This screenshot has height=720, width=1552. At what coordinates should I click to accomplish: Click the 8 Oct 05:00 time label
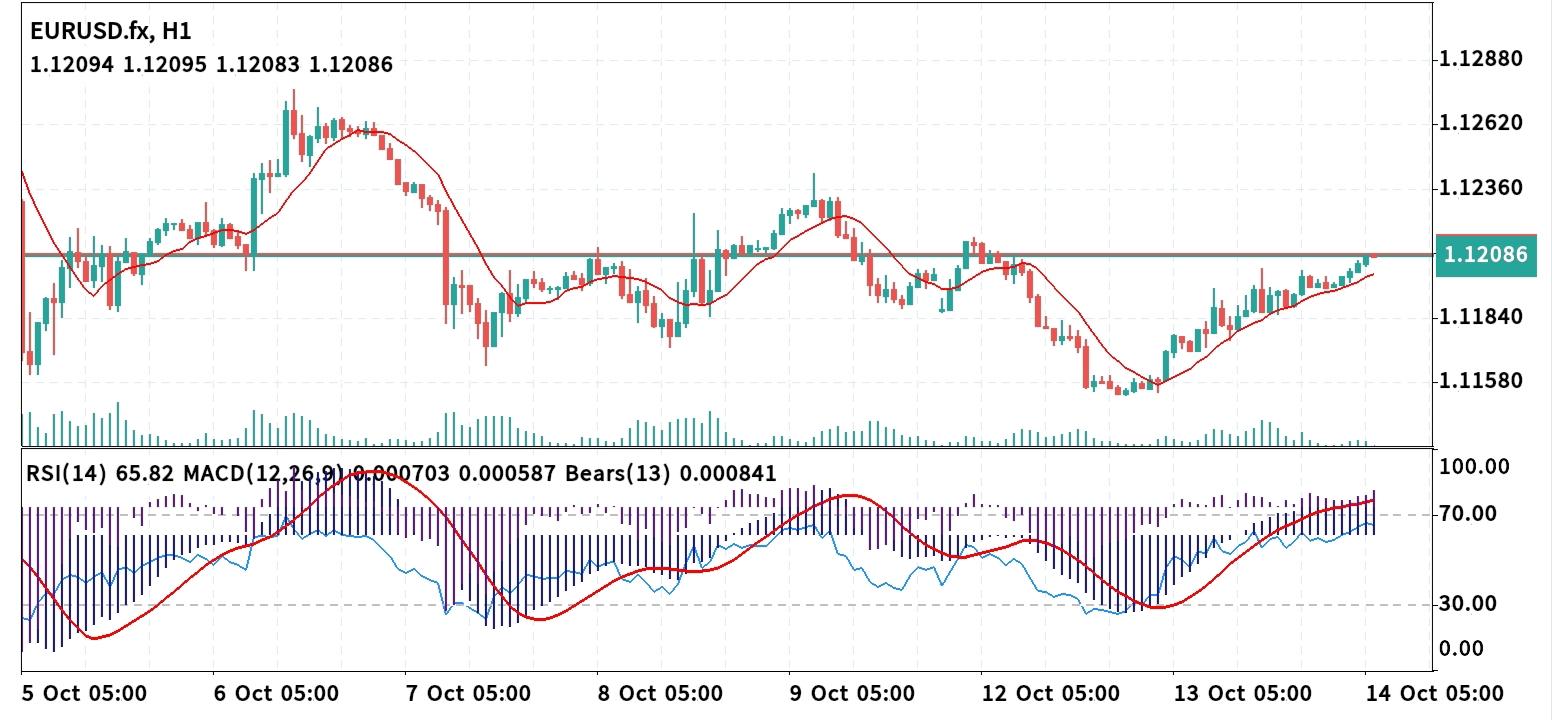661,694
